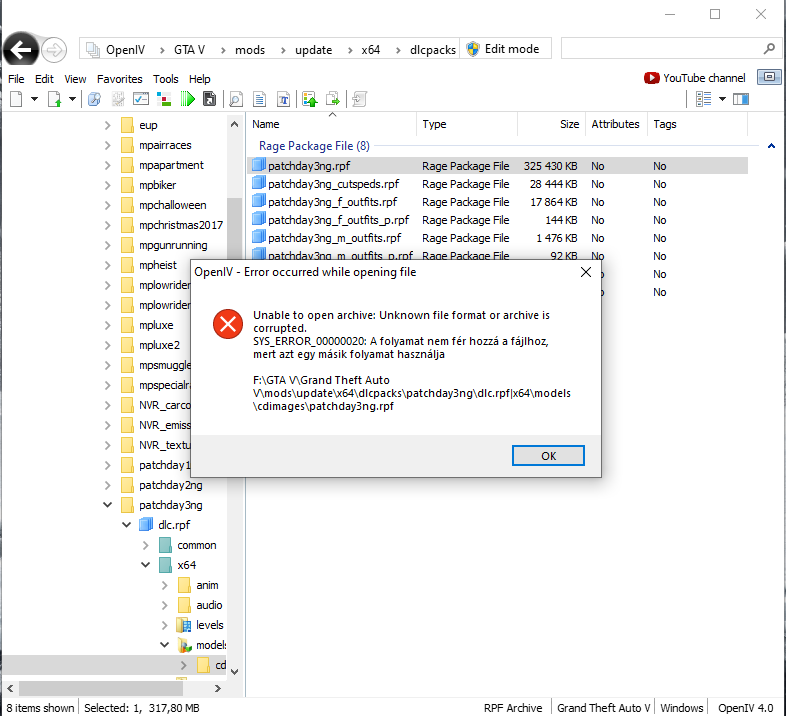786x716 pixels.
Task: Select mpgunrunning folder in tree
Action: [173, 245]
